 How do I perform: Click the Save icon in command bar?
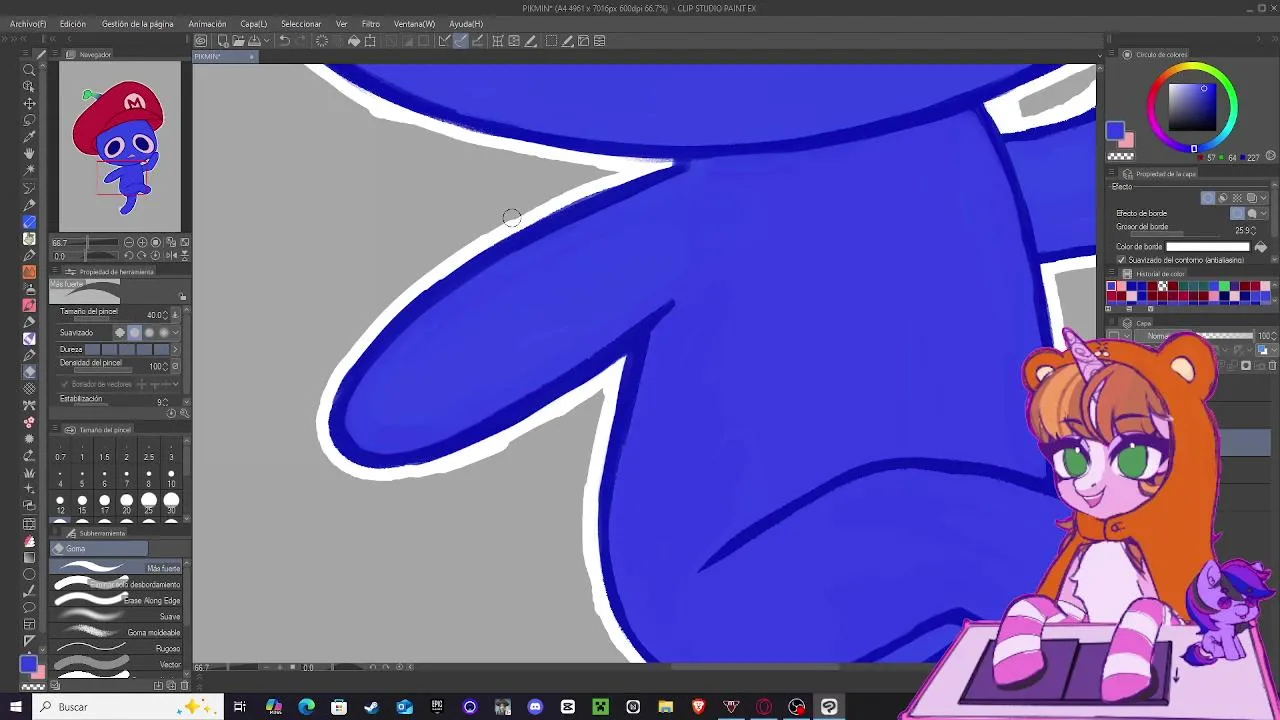(x=254, y=41)
